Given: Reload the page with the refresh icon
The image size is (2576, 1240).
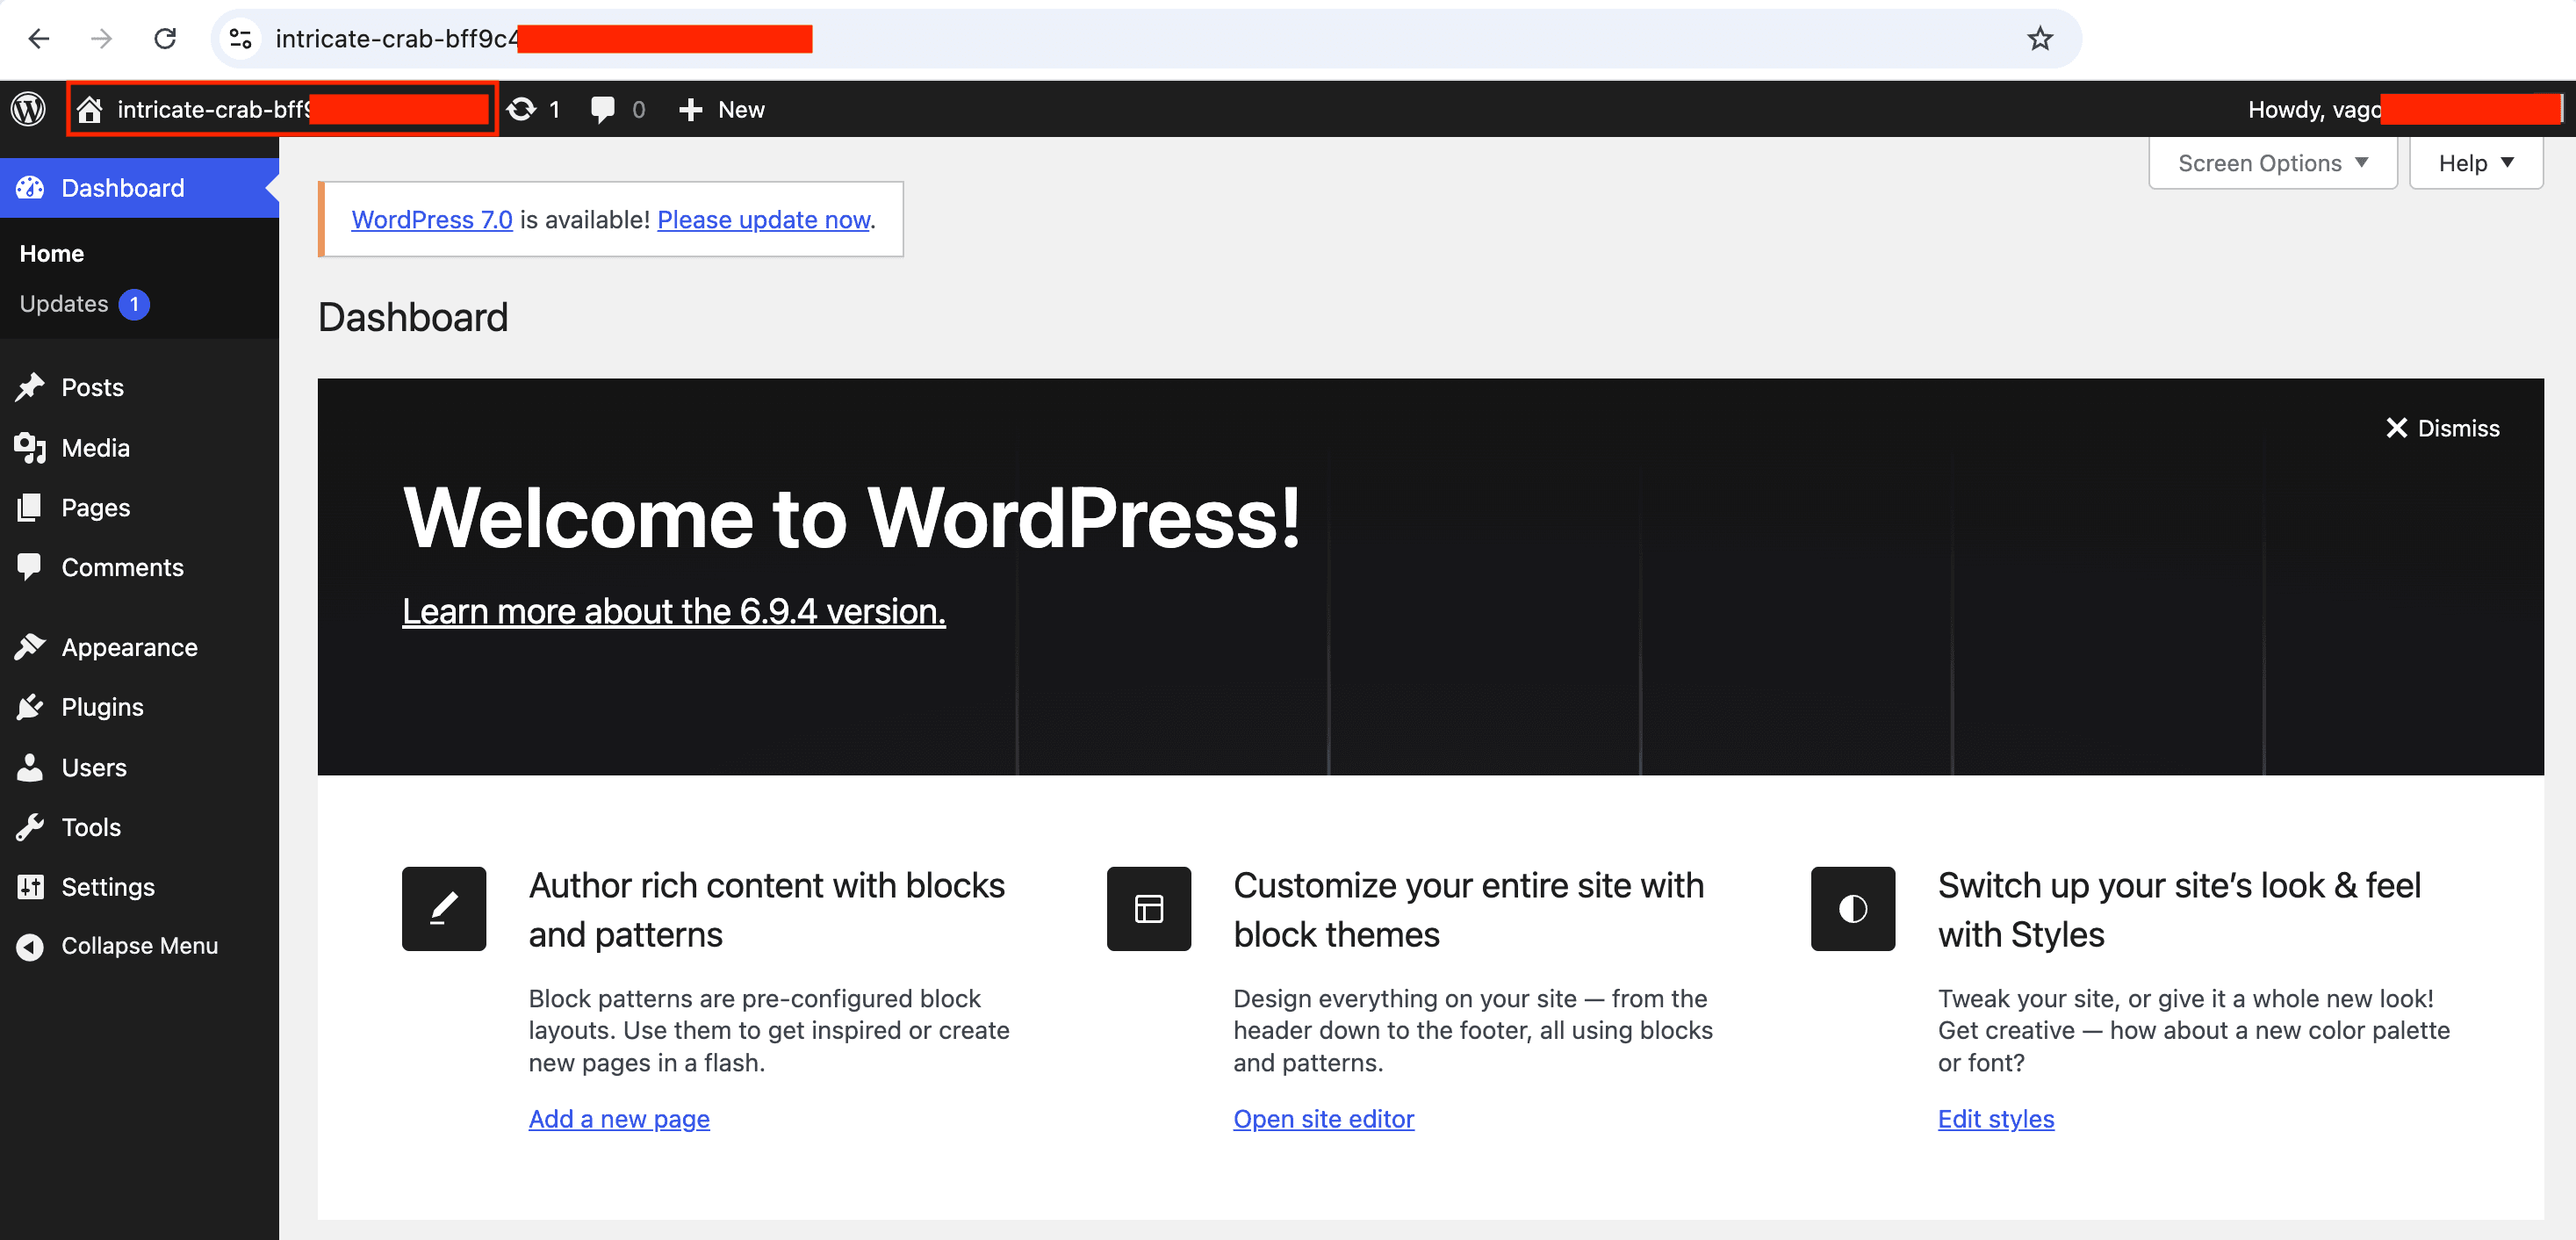Looking at the screenshot, I should [x=165, y=39].
